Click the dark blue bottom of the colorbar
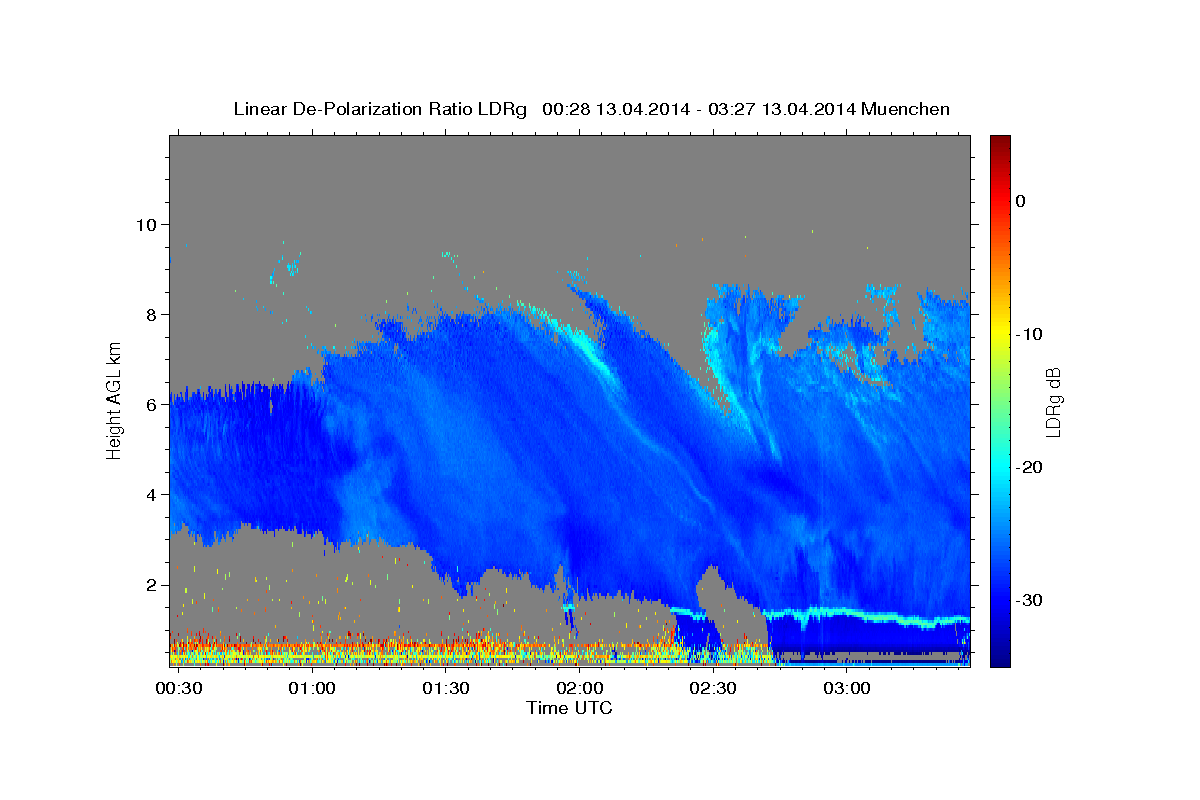1200x800 pixels. click(1000, 658)
